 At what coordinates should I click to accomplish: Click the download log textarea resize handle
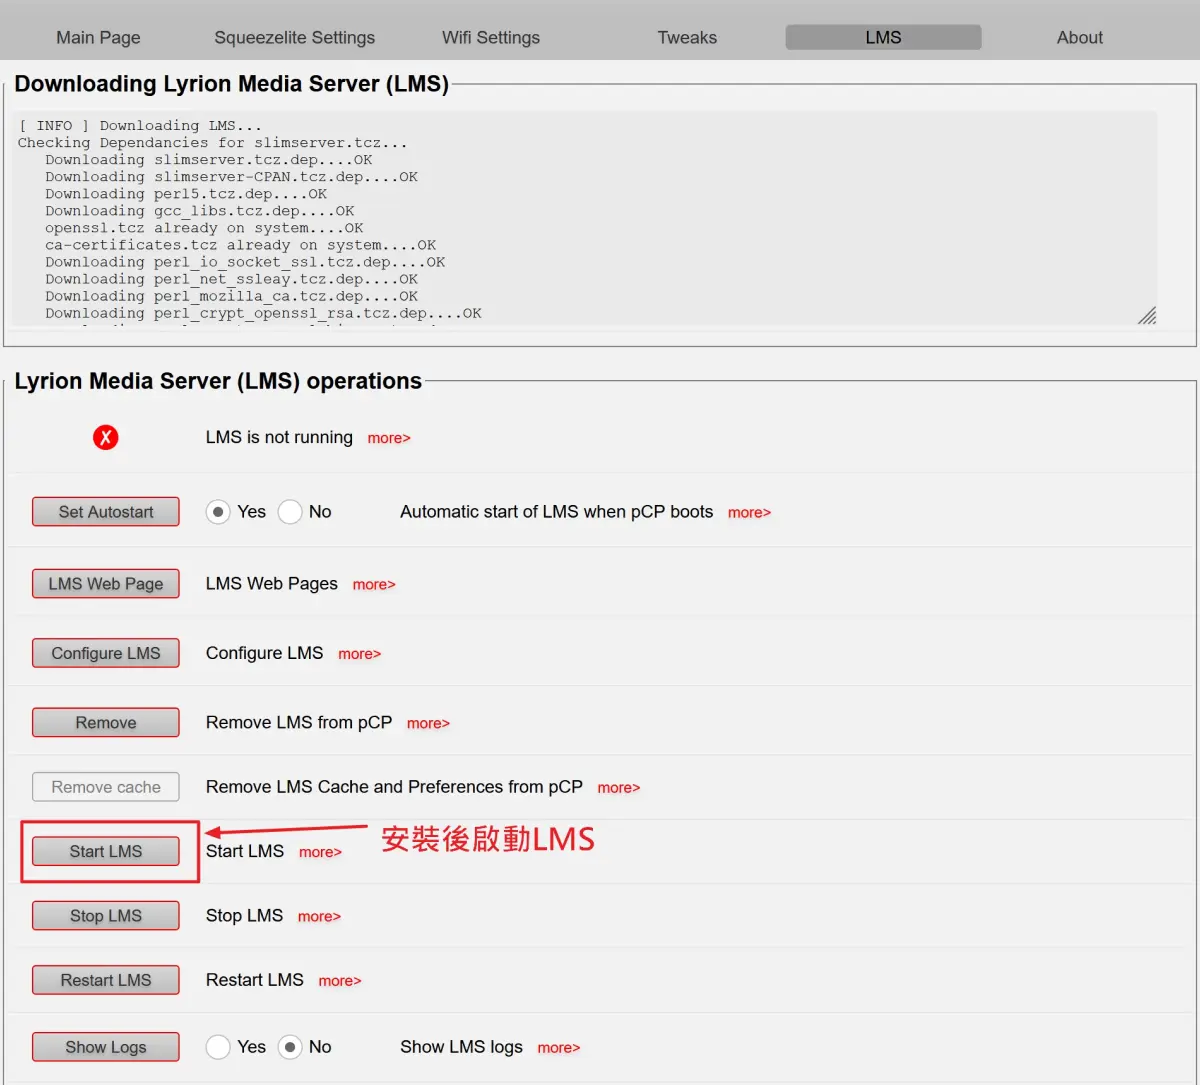click(1148, 316)
